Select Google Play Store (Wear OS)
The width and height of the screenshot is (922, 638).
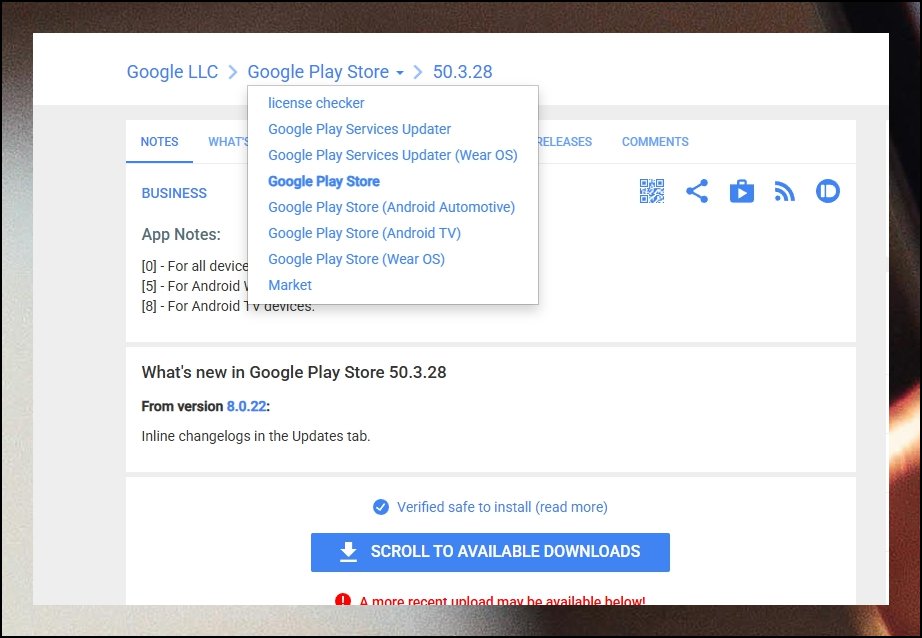356,259
